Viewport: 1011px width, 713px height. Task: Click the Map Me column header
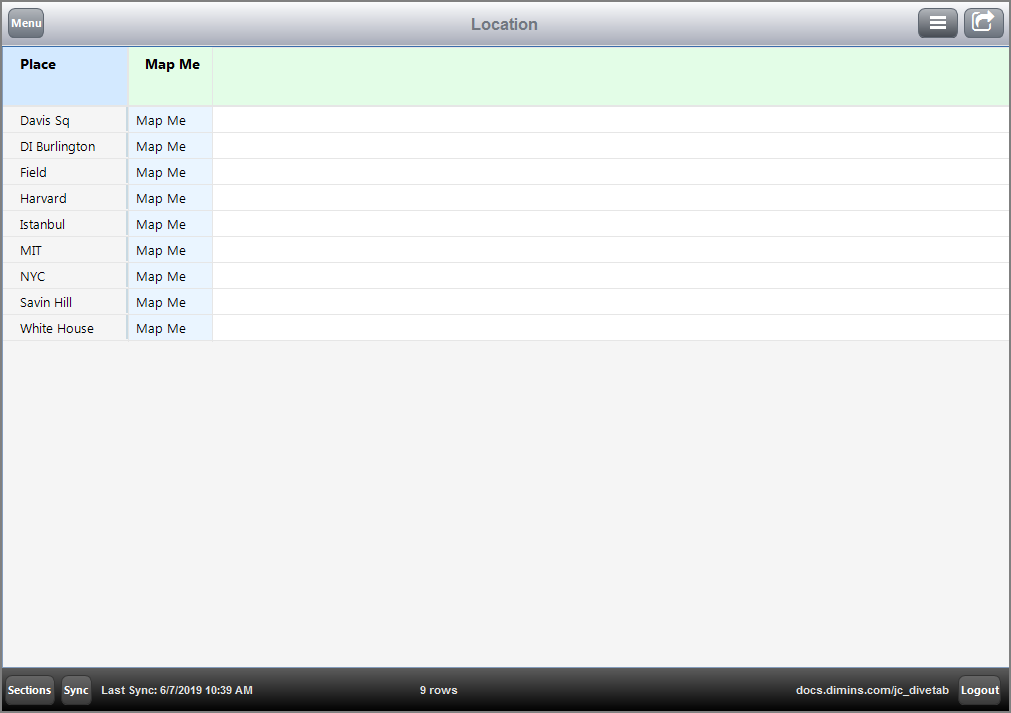pos(172,65)
